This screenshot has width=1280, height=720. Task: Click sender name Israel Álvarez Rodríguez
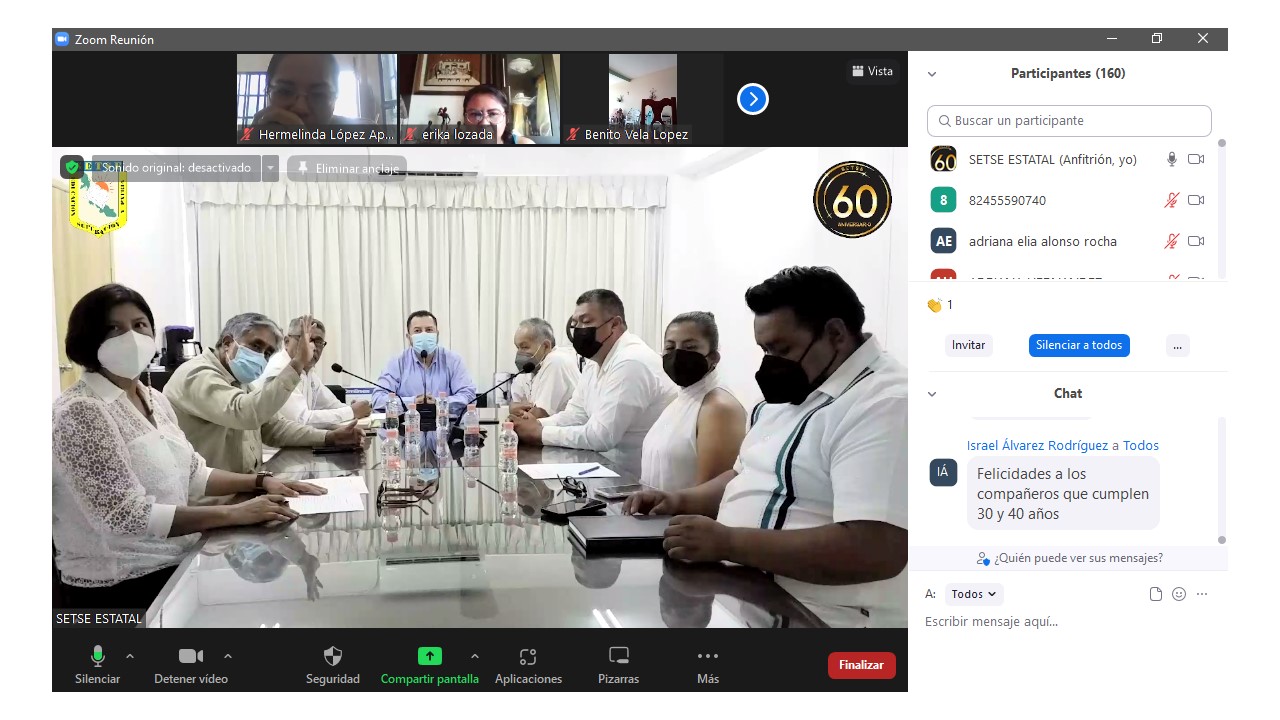coord(1037,446)
